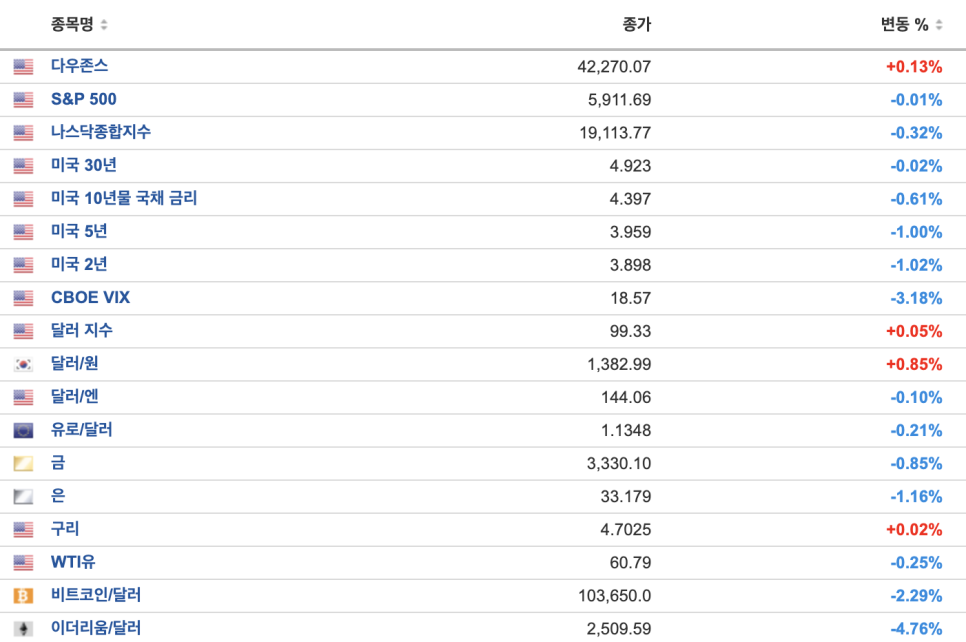Open the 금 commodity link
966x642 pixels.
[x=58, y=463]
